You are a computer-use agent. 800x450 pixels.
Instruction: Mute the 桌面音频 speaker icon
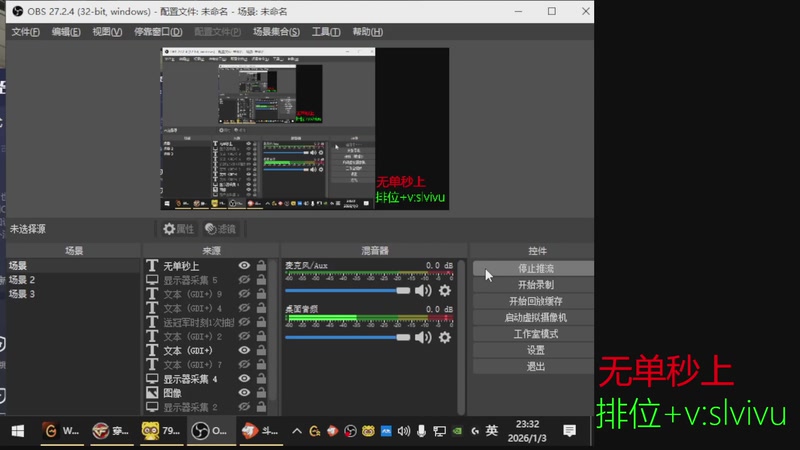pos(423,337)
